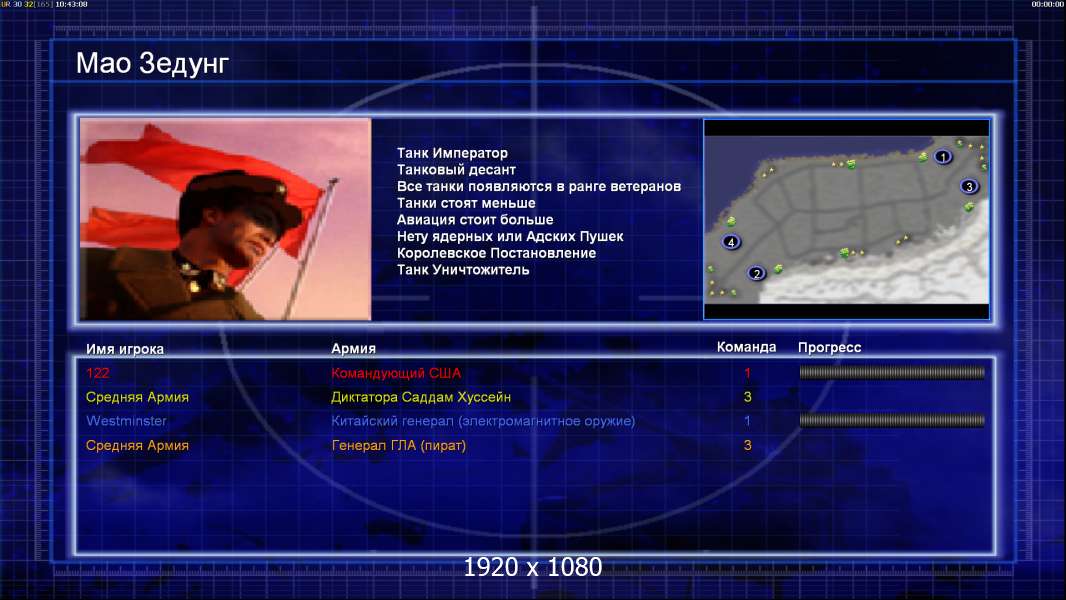The image size is (1066, 600).
Task: Click the loading progress bar for player 122
Action: click(x=892, y=372)
